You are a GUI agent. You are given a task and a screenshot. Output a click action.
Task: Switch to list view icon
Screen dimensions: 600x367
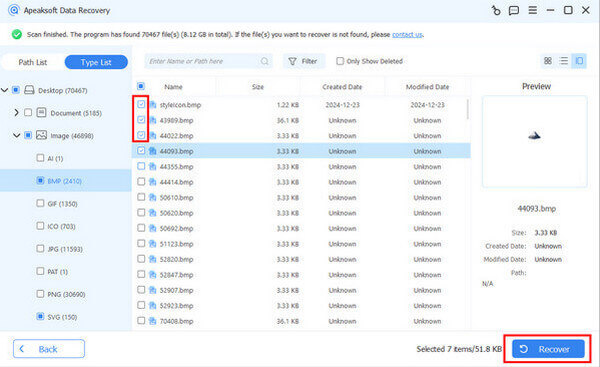point(563,61)
